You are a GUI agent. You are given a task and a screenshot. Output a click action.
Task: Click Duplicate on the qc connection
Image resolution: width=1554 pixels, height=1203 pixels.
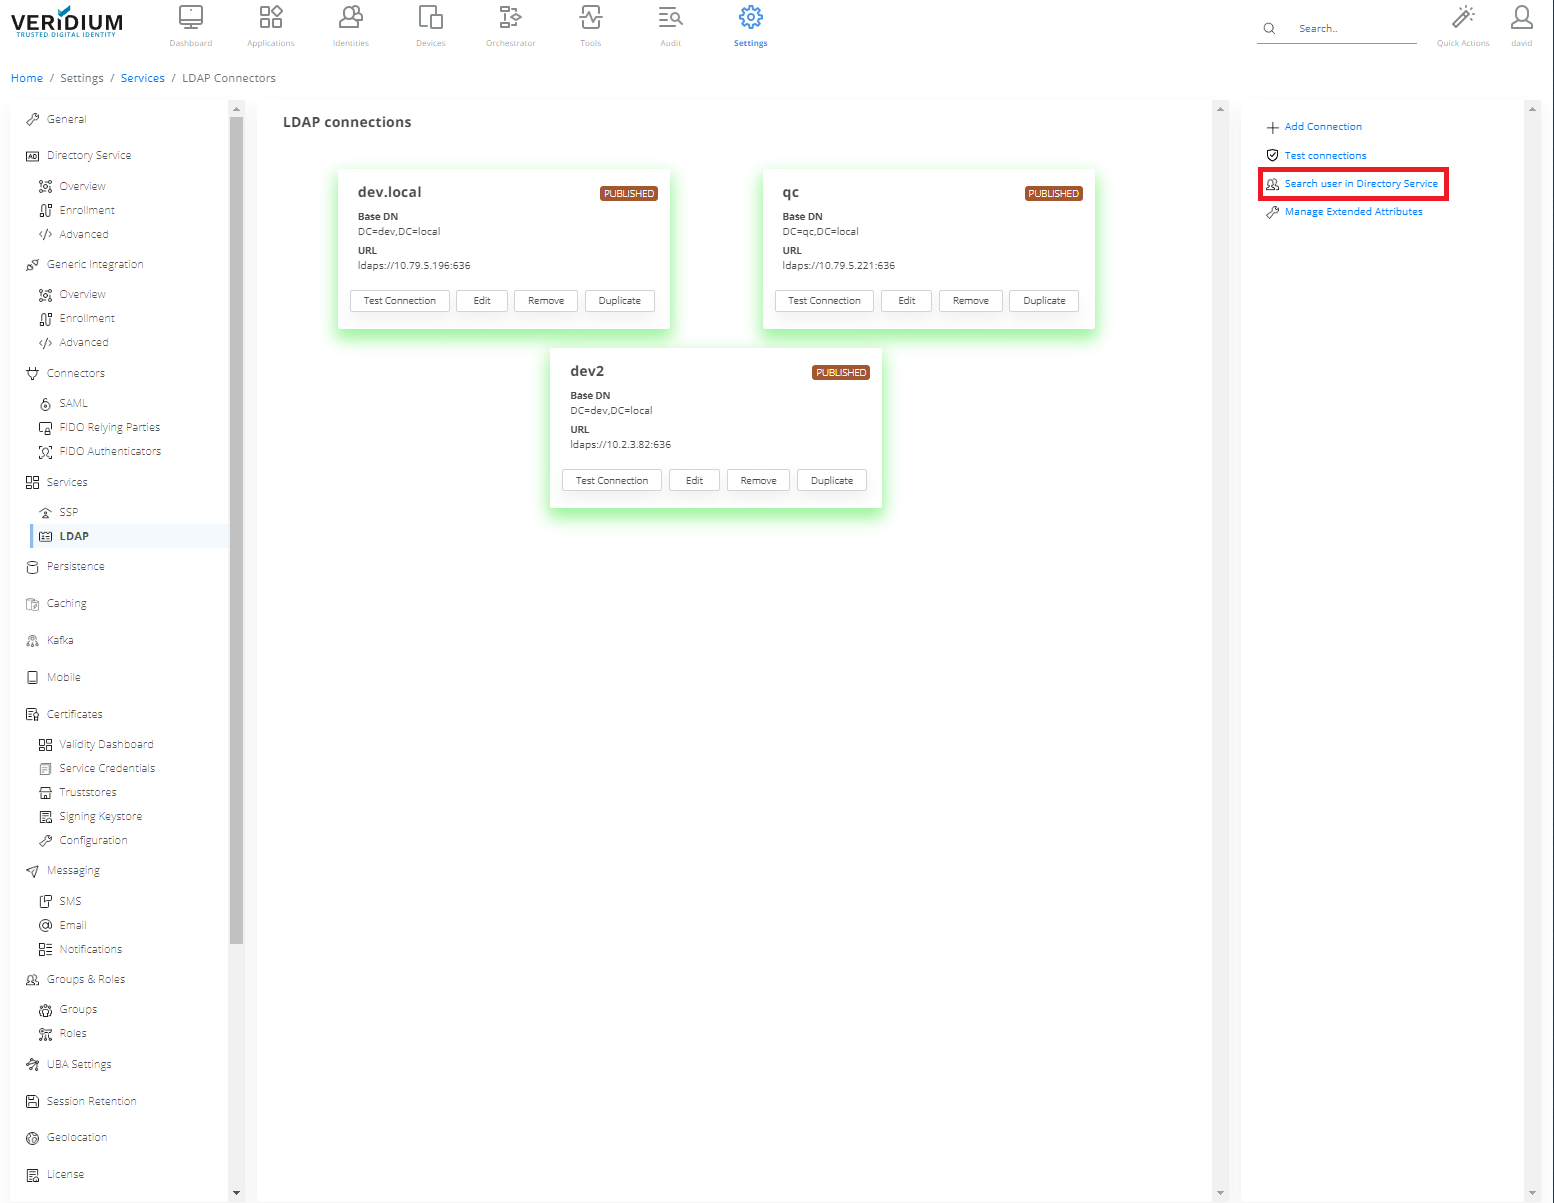1044,301
